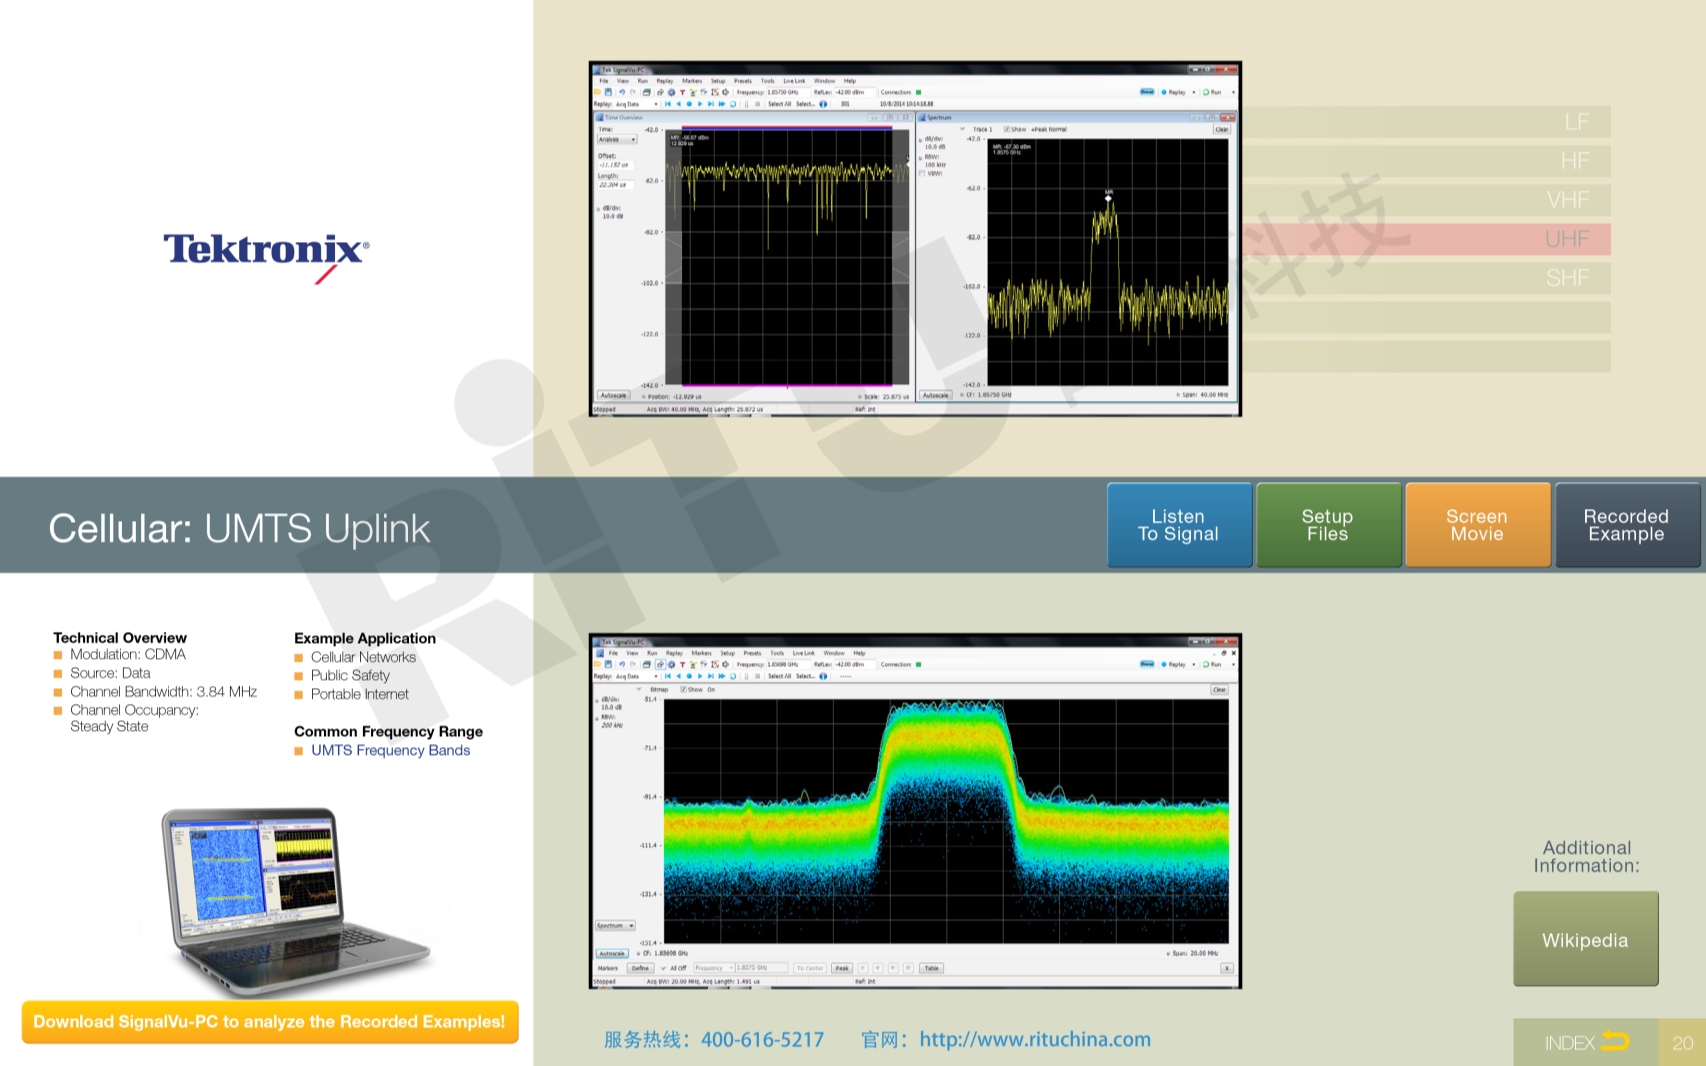Screen dimensions: 1706x1066
Task: Click the blue info icon in the bottom replay bar
Action: 823,676
